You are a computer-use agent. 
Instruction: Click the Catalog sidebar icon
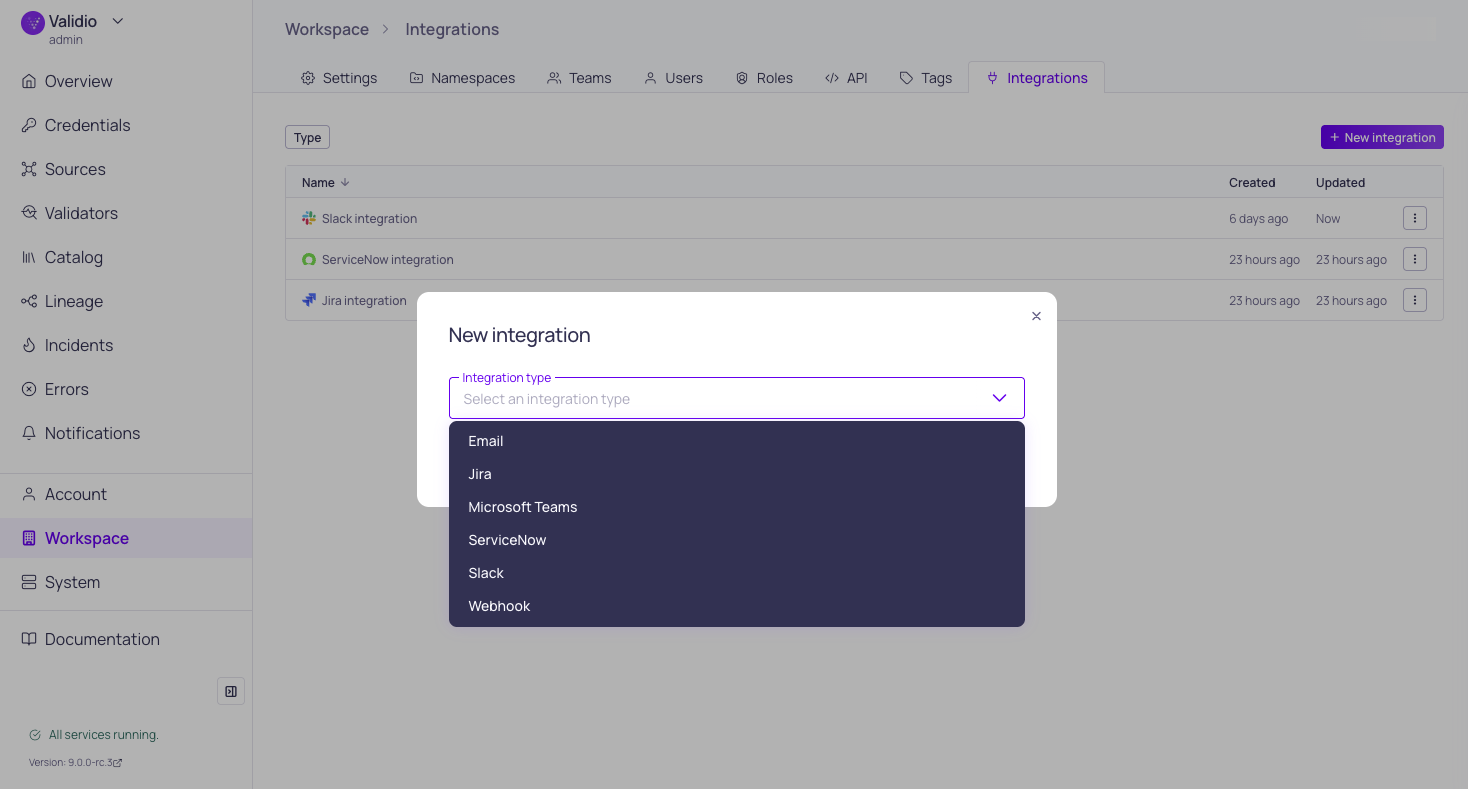(x=29, y=257)
